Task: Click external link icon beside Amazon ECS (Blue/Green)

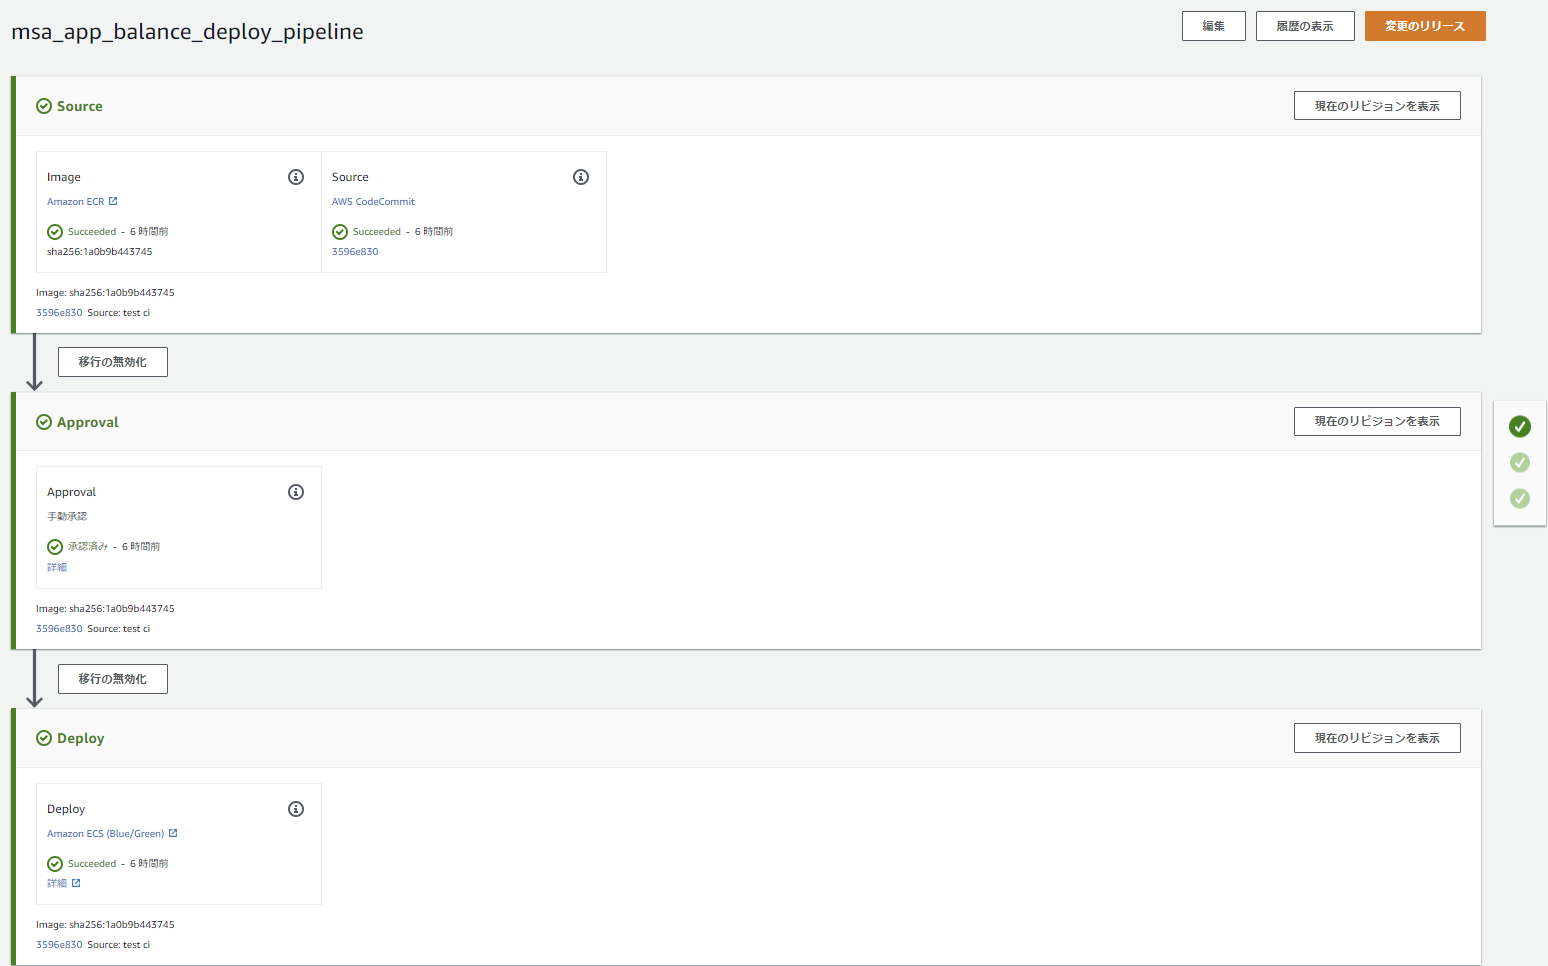Action: click(x=173, y=833)
